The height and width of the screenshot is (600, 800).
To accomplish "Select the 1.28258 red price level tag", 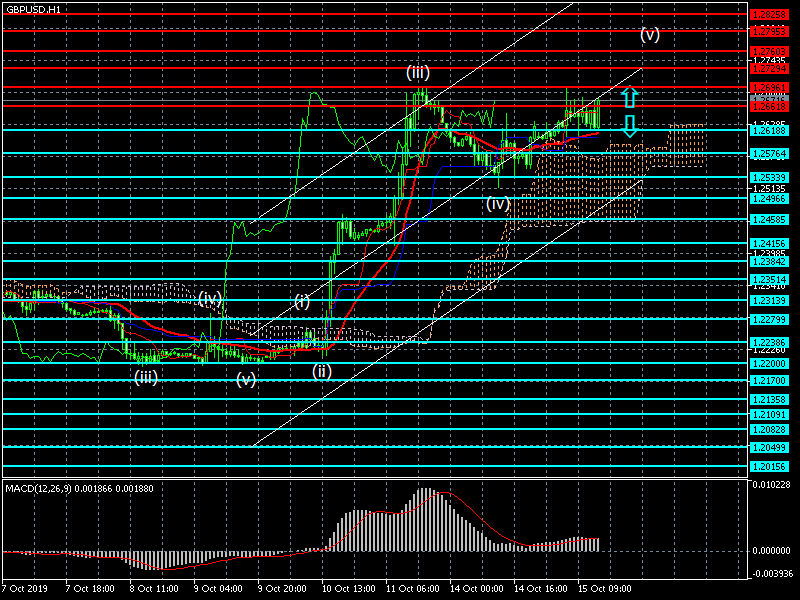I will (x=769, y=15).
